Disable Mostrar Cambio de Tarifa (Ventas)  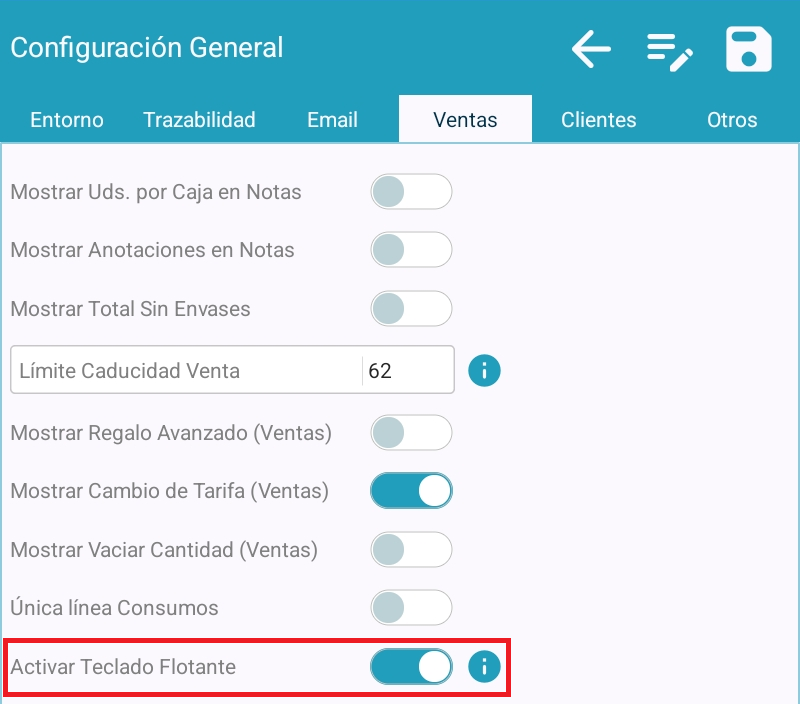click(411, 491)
